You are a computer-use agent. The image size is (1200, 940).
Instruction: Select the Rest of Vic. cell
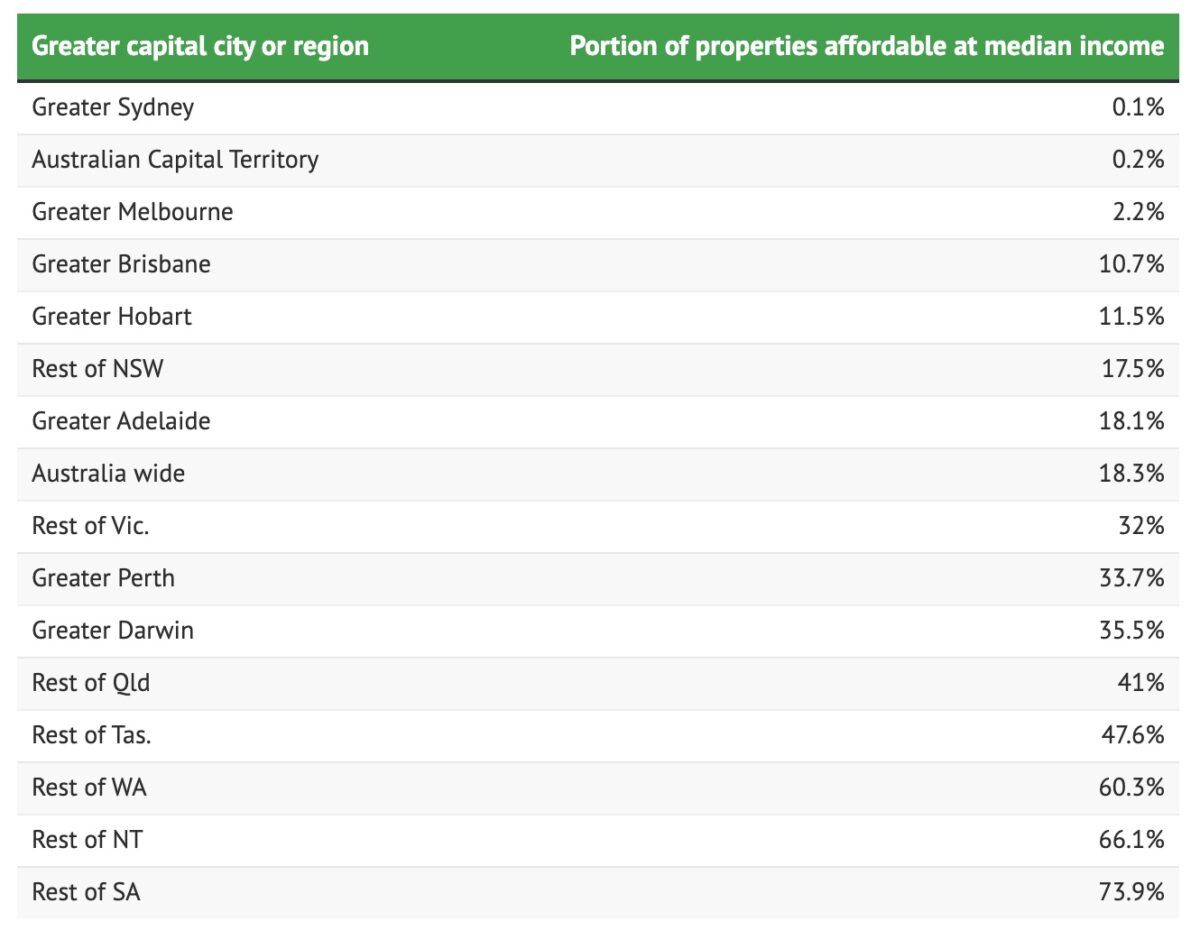click(90, 526)
